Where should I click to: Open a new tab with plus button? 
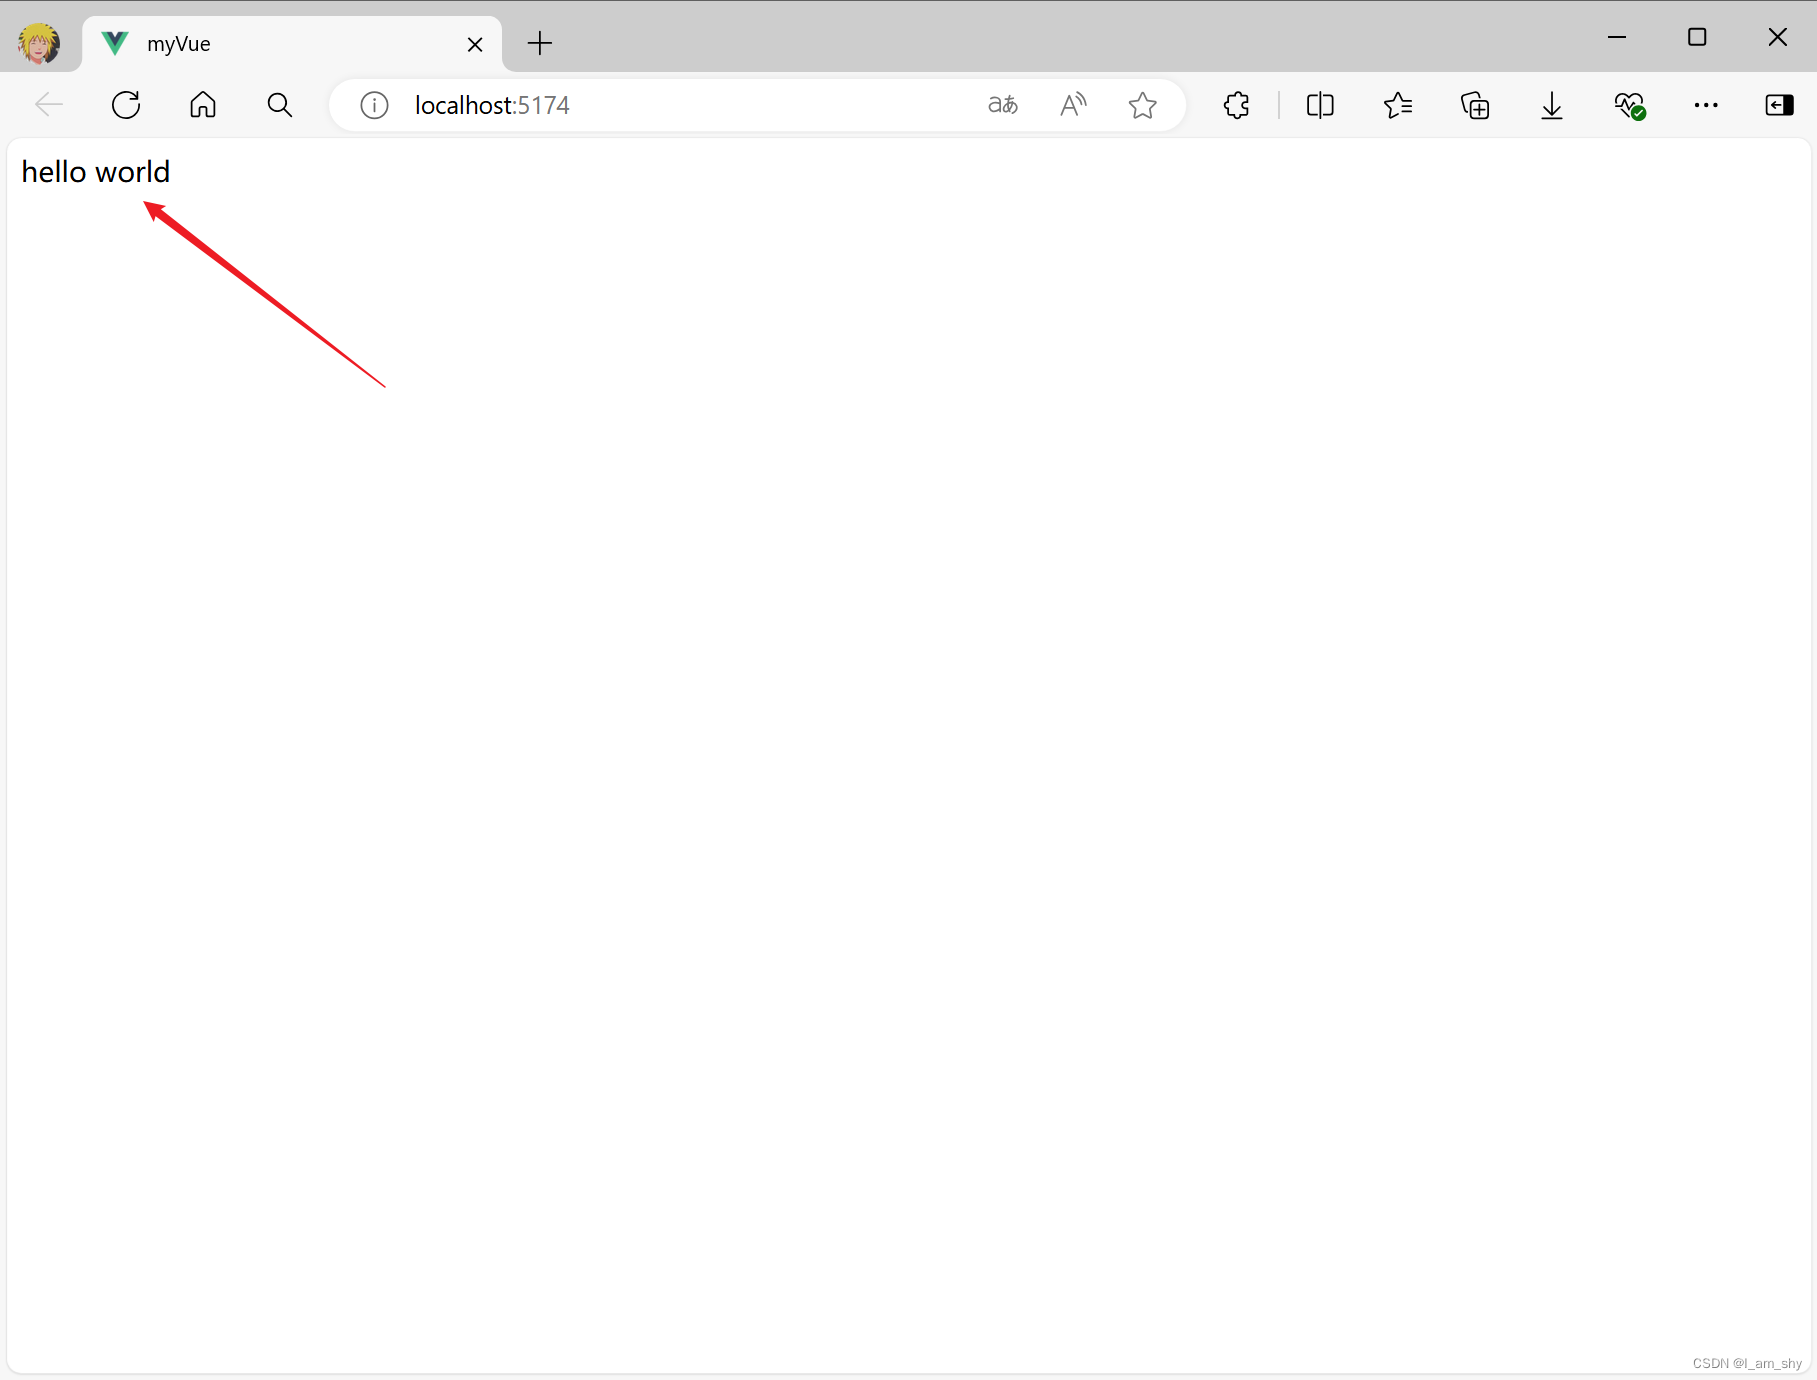tap(540, 43)
